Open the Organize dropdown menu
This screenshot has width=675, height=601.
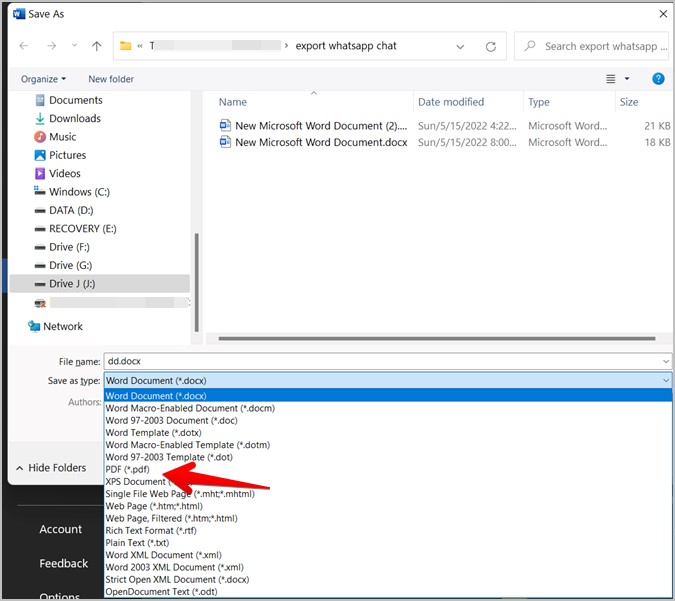[x=43, y=79]
